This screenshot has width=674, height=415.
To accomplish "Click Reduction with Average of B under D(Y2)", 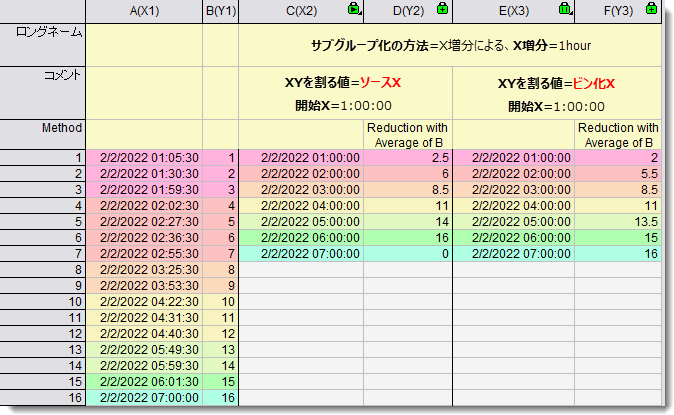I will point(408,135).
